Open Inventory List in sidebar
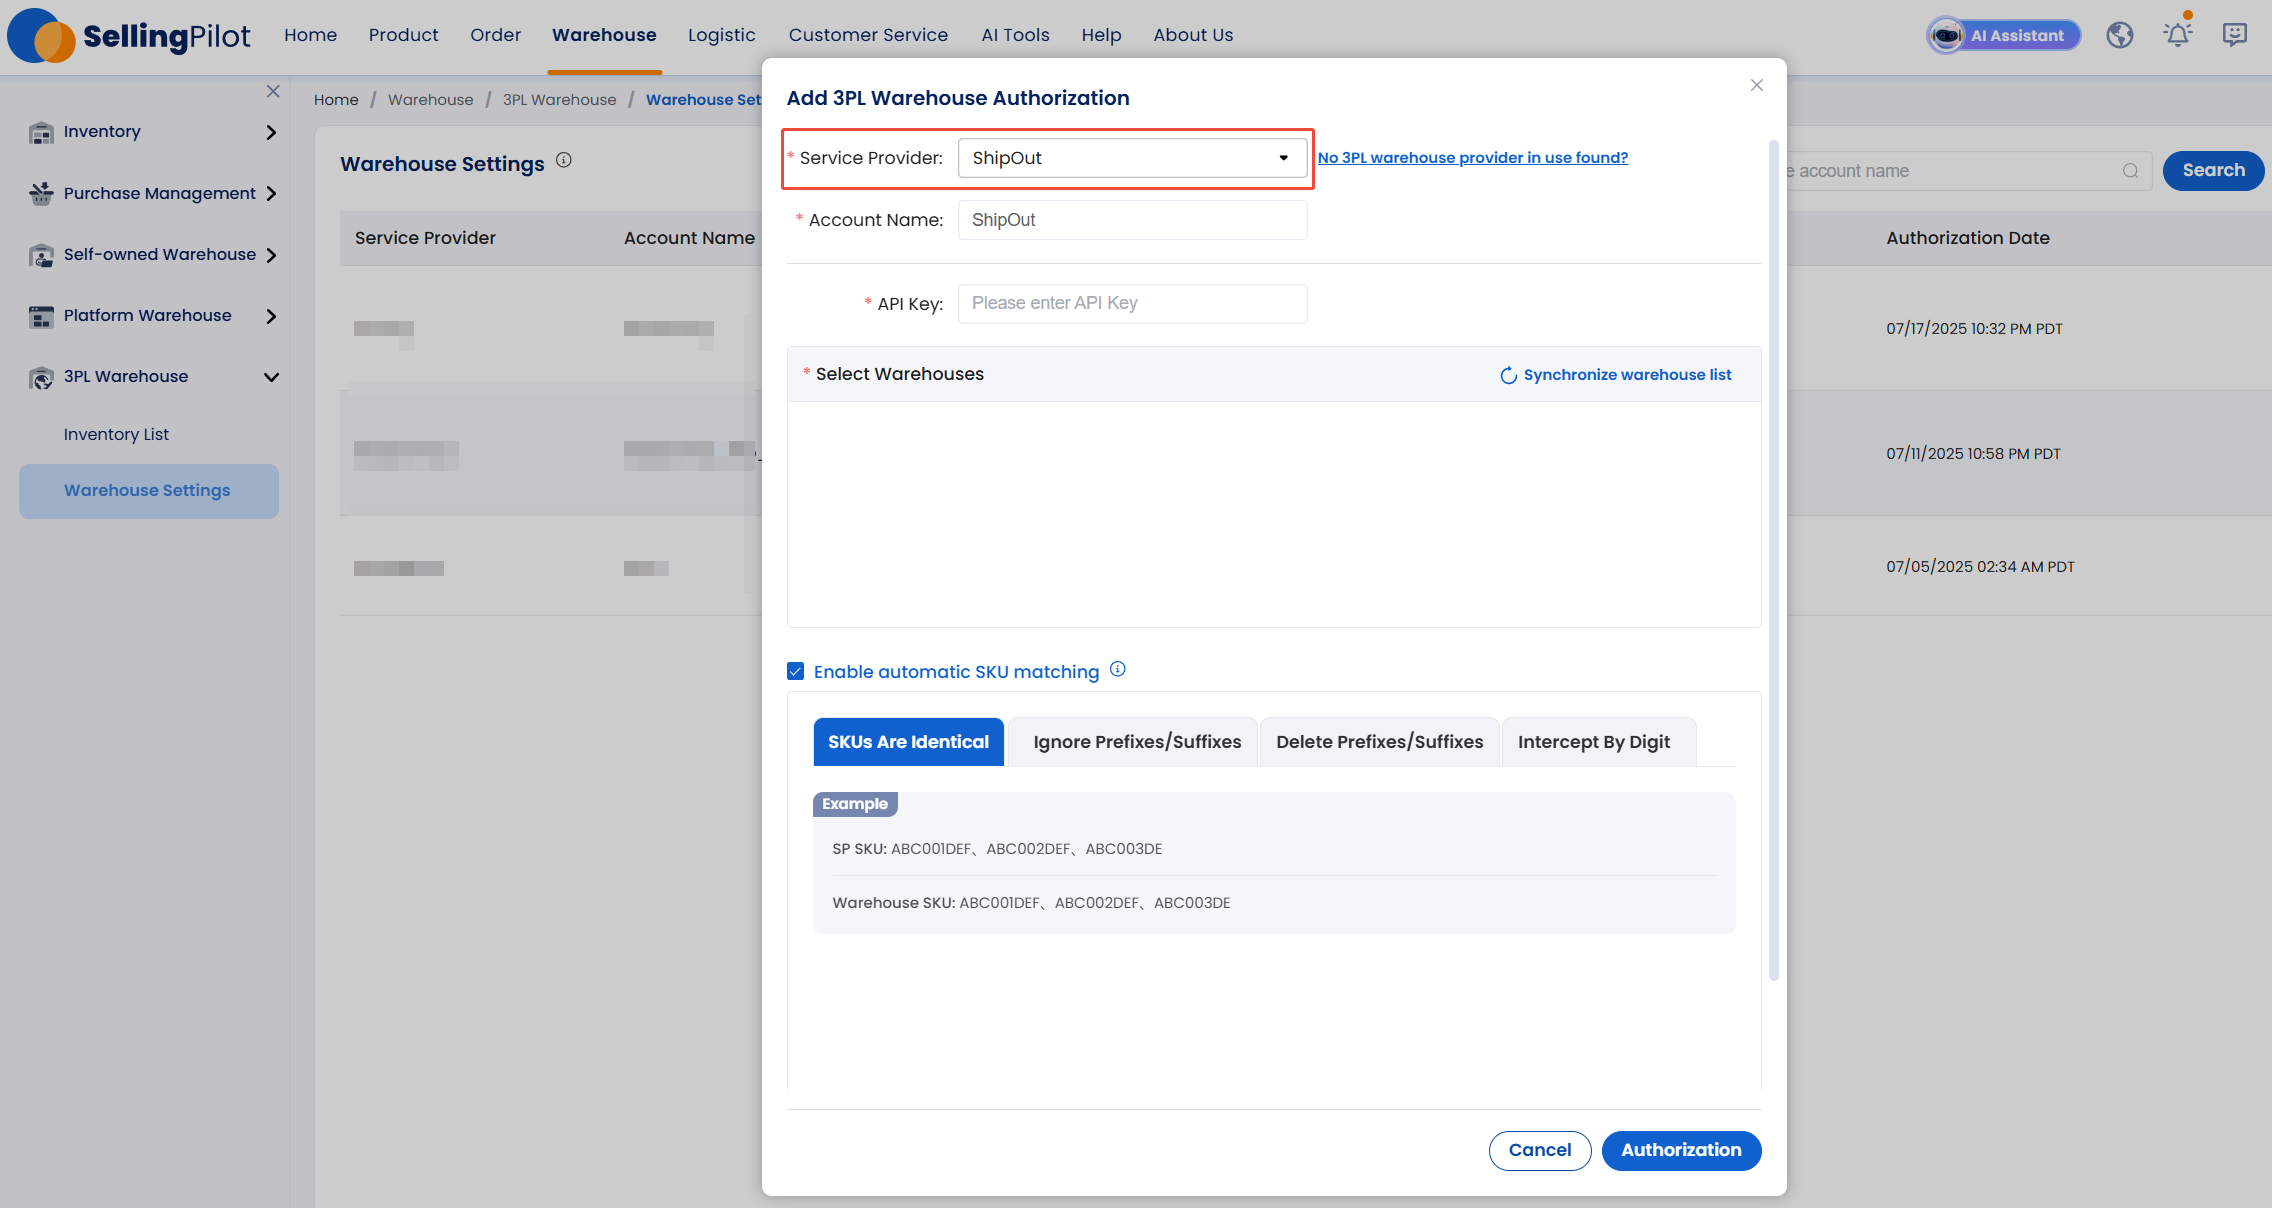The image size is (2272, 1208). tap(116, 435)
